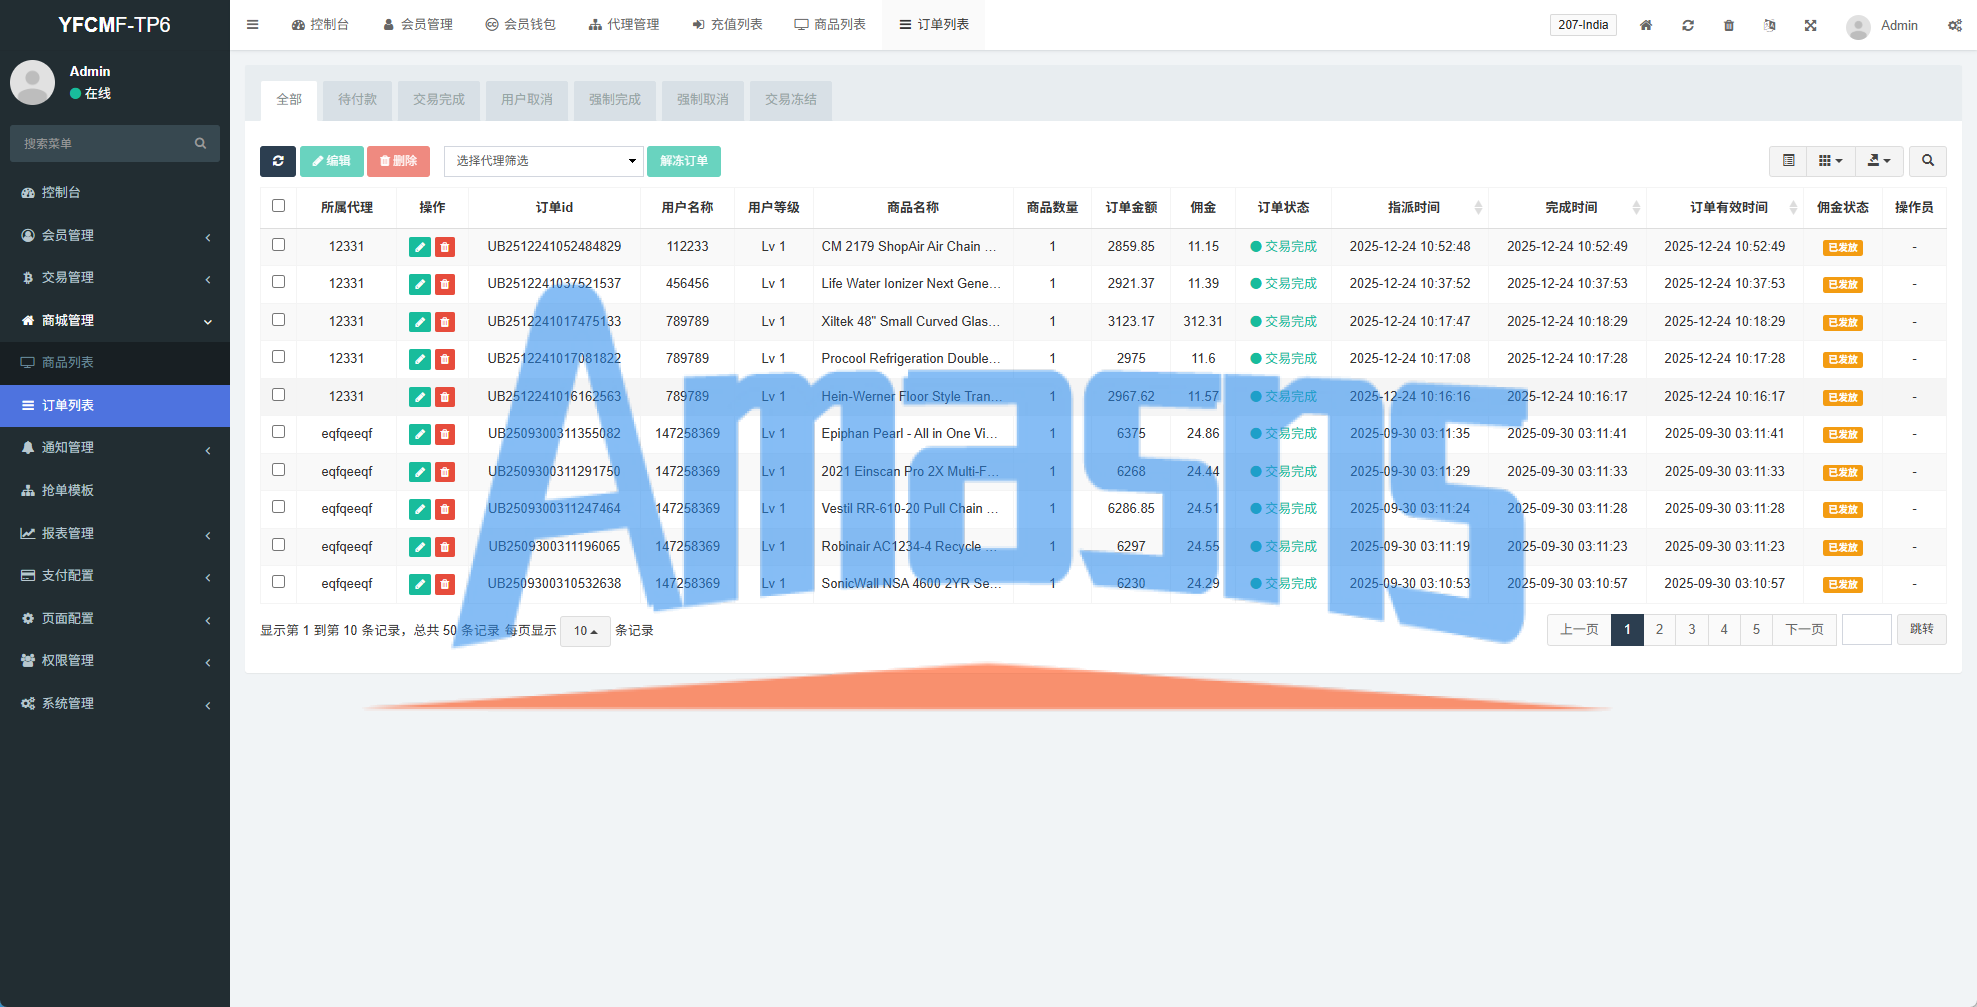
Task: Refresh the table with dark refresh button
Action: pos(278,161)
